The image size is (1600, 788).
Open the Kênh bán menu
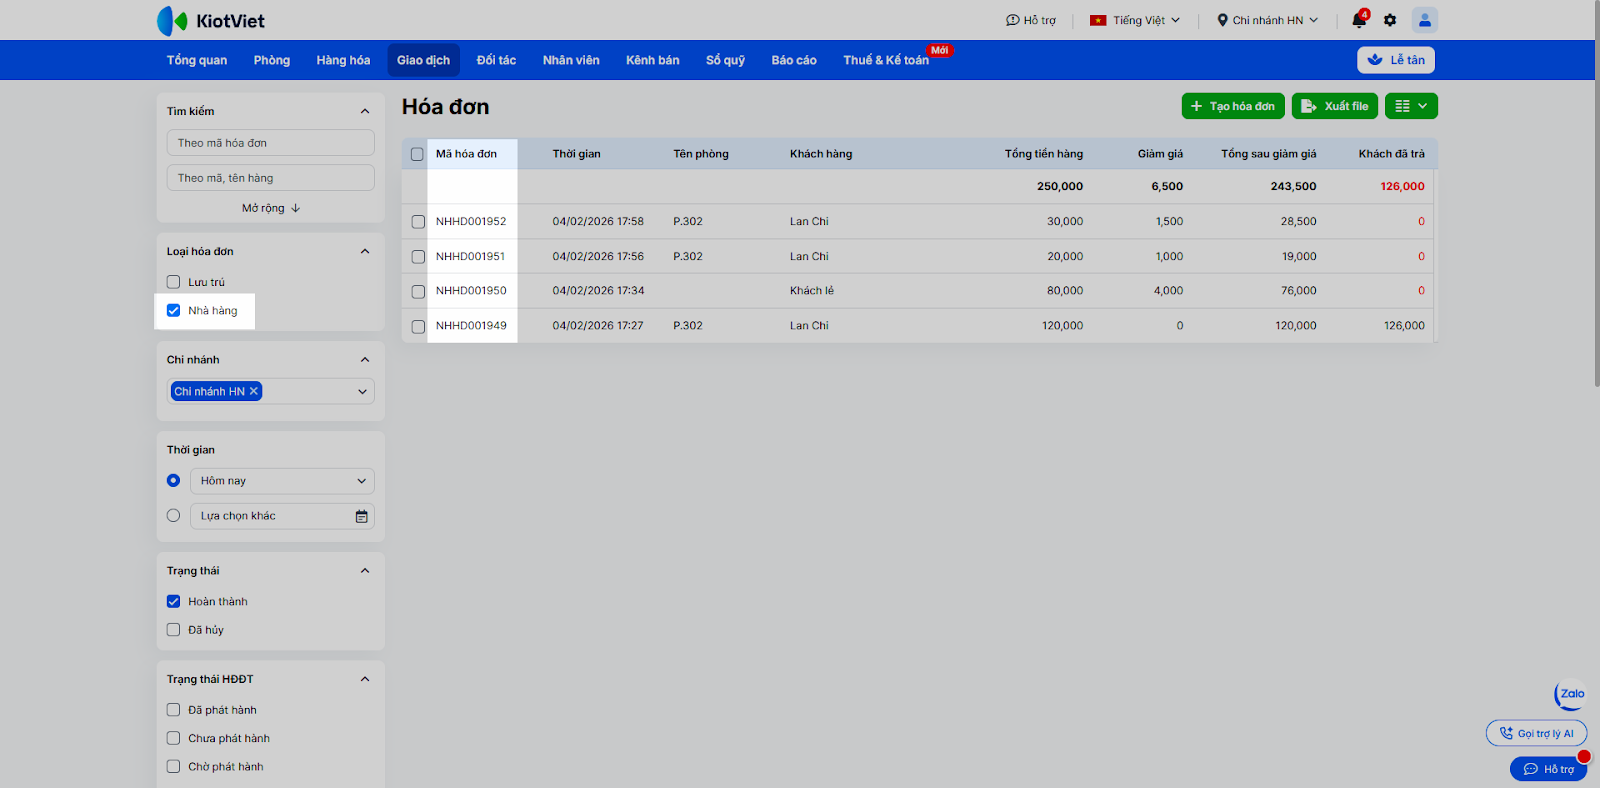coord(653,60)
